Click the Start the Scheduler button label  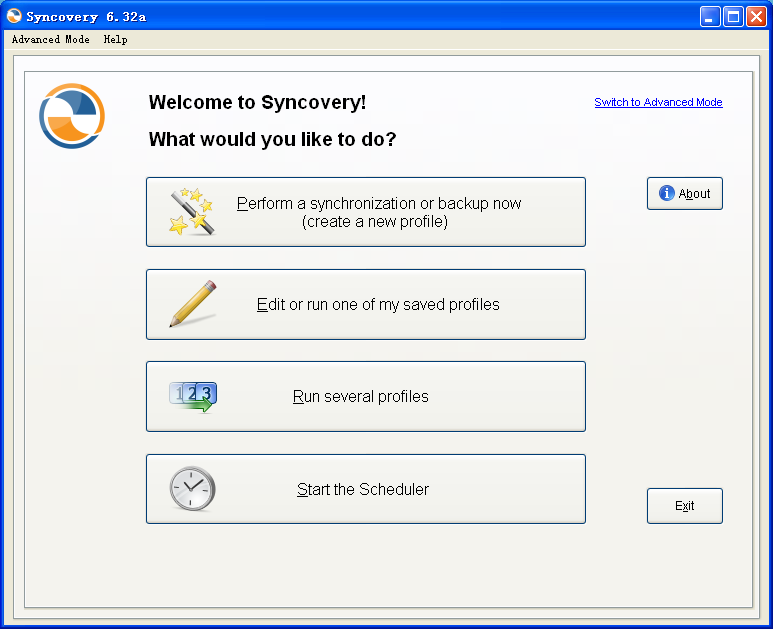(x=363, y=489)
